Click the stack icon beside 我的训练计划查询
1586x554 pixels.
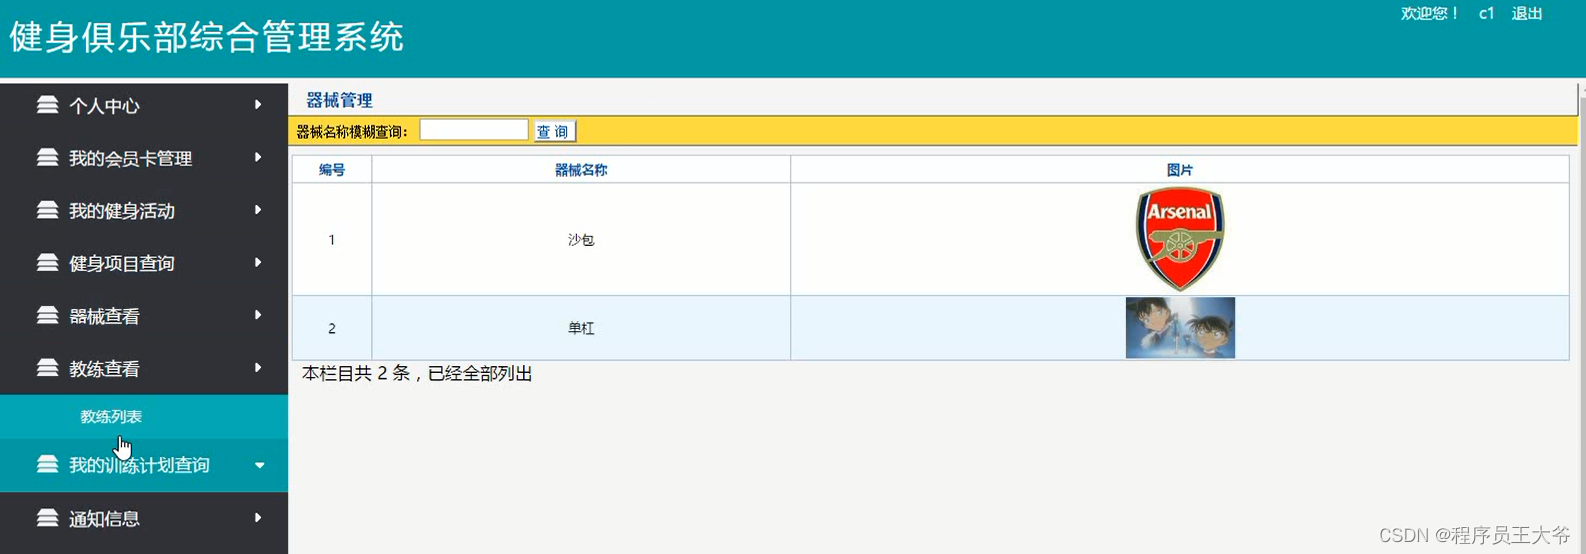pyautogui.click(x=47, y=465)
